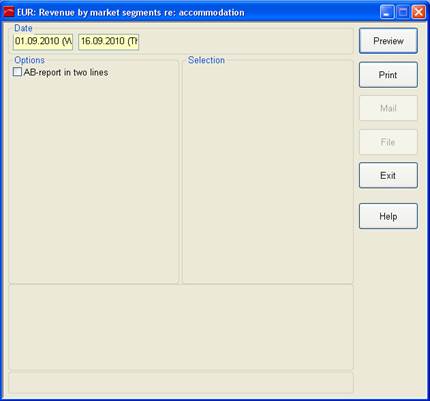The height and width of the screenshot is (401, 430).
Task: Minimize the Revenue by market segments window
Action: click(x=387, y=12)
